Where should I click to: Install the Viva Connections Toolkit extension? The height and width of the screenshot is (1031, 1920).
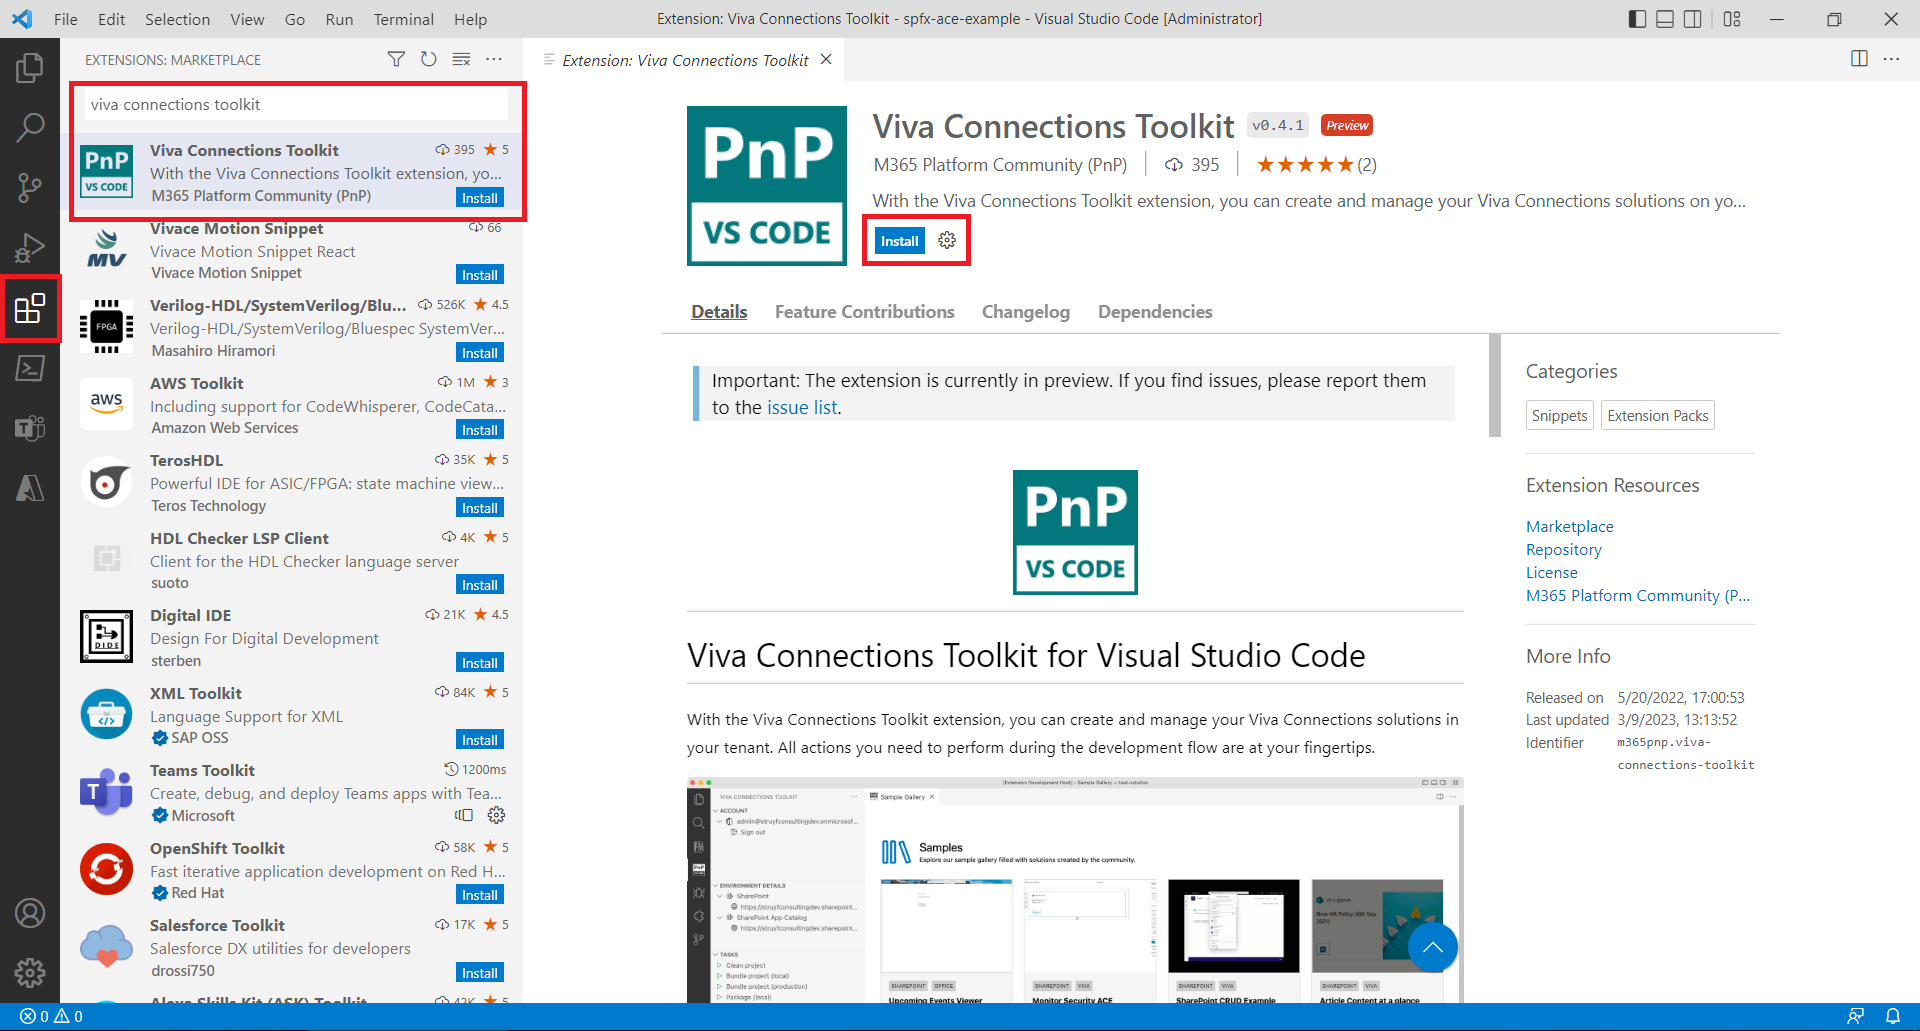(899, 241)
